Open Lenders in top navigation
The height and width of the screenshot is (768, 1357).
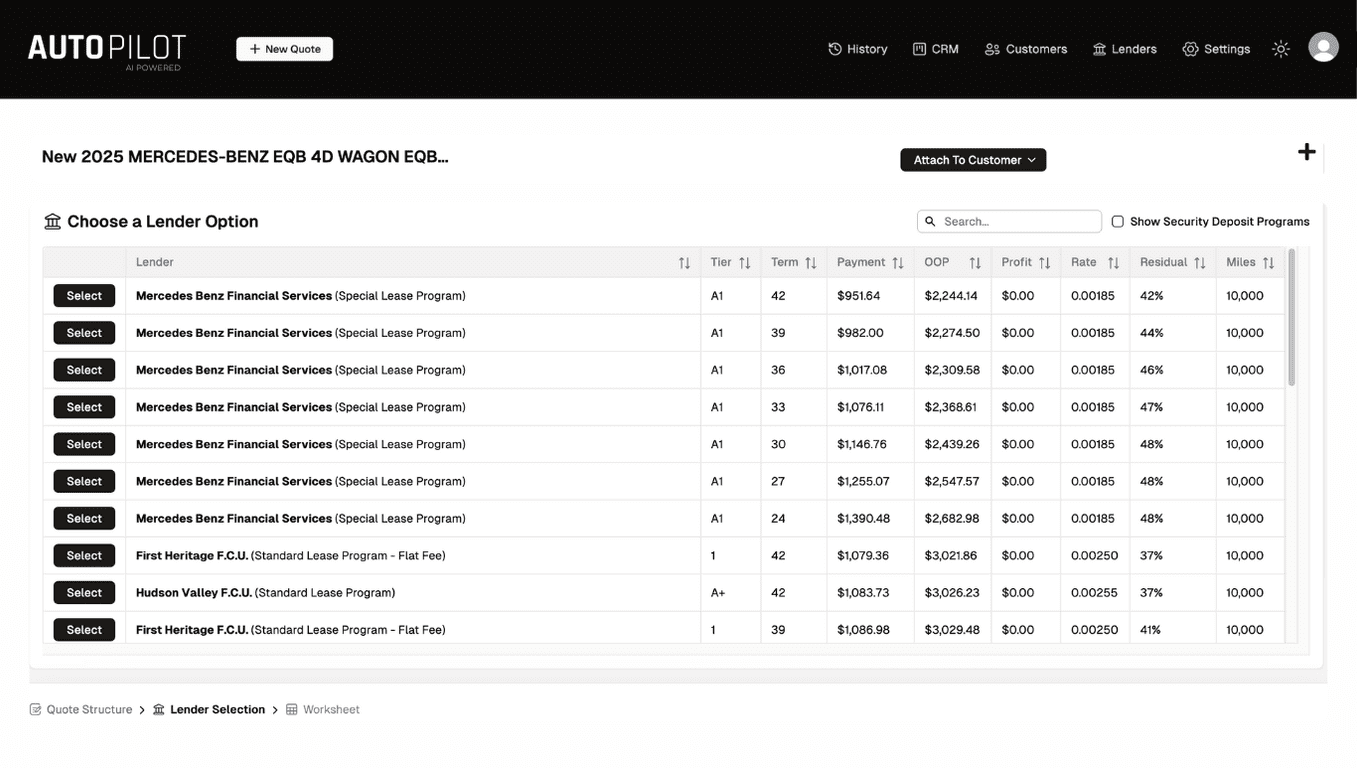click(x=1125, y=49)
